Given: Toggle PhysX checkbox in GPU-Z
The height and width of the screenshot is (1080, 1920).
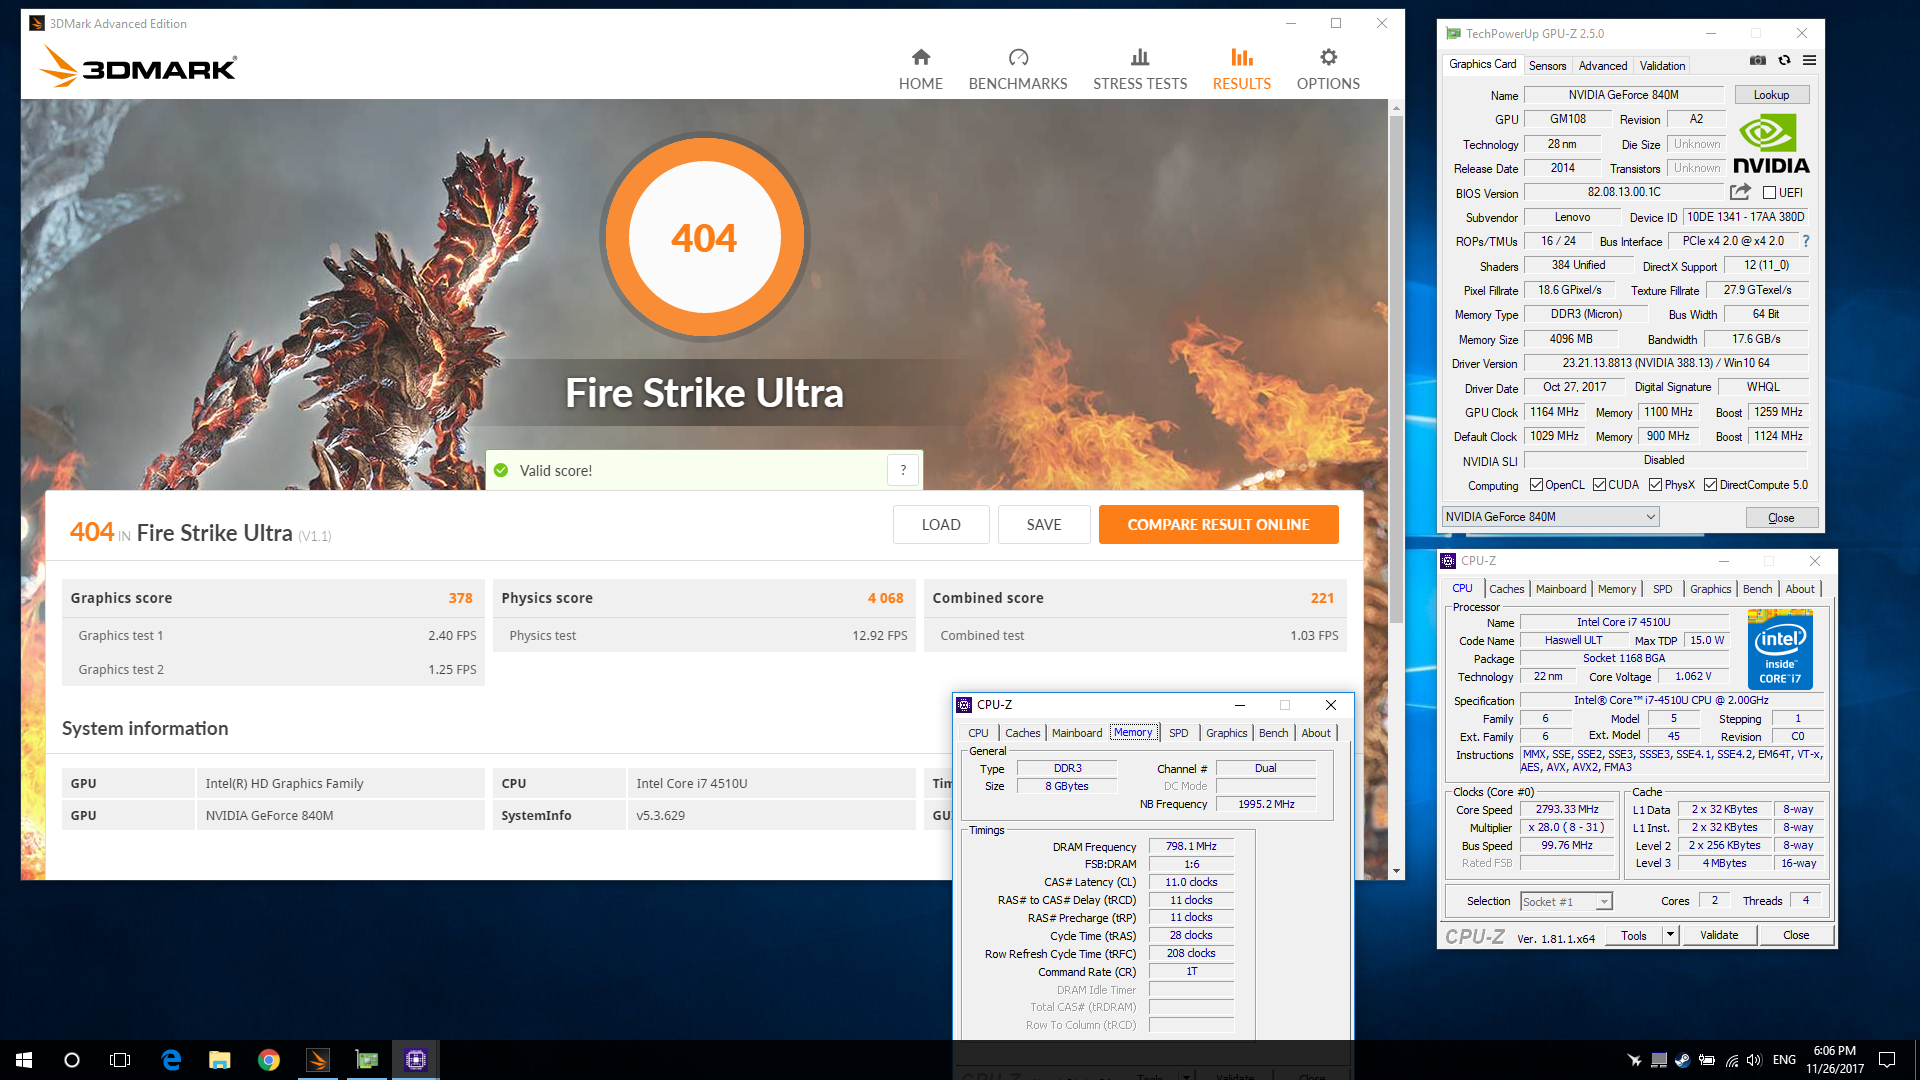Looking at the screenshot, I should pos(1656,485).
